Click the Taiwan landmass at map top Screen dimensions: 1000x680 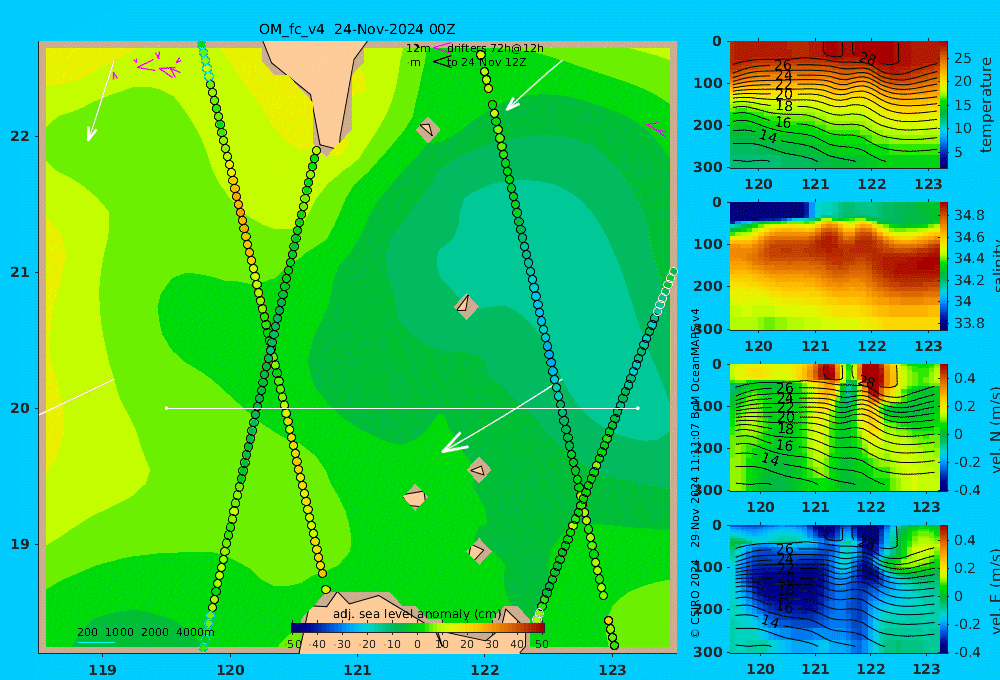(316, 94)
